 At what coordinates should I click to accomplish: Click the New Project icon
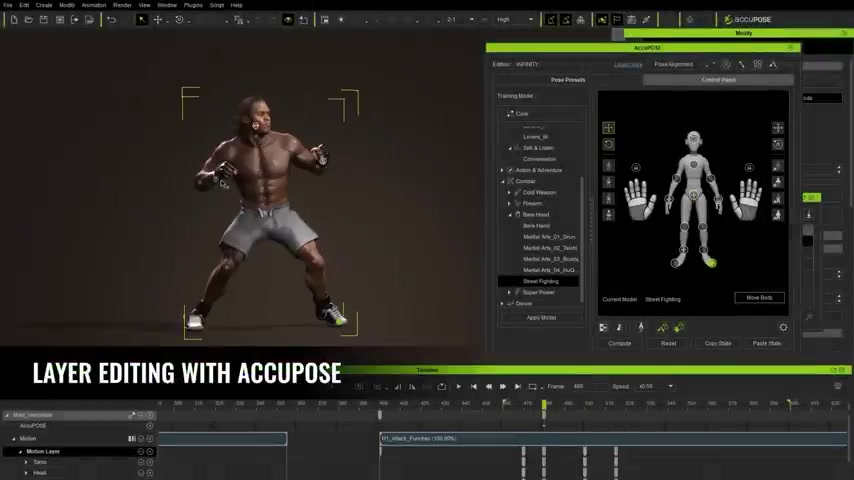(14, 20)
